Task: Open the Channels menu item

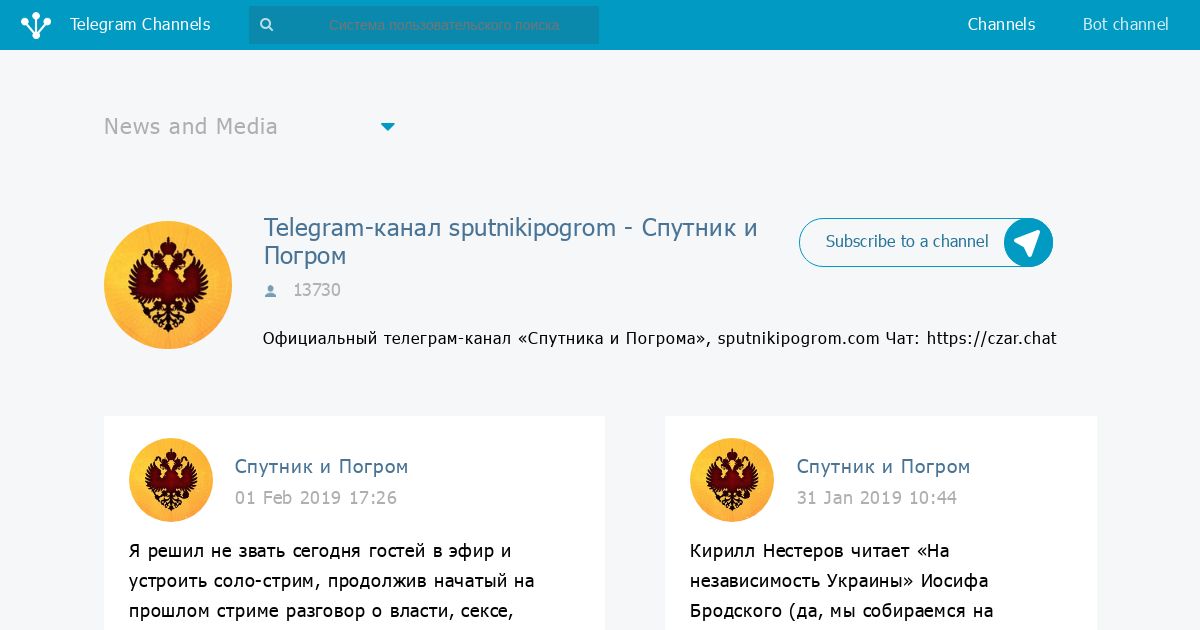Action: coord(1001,25)
